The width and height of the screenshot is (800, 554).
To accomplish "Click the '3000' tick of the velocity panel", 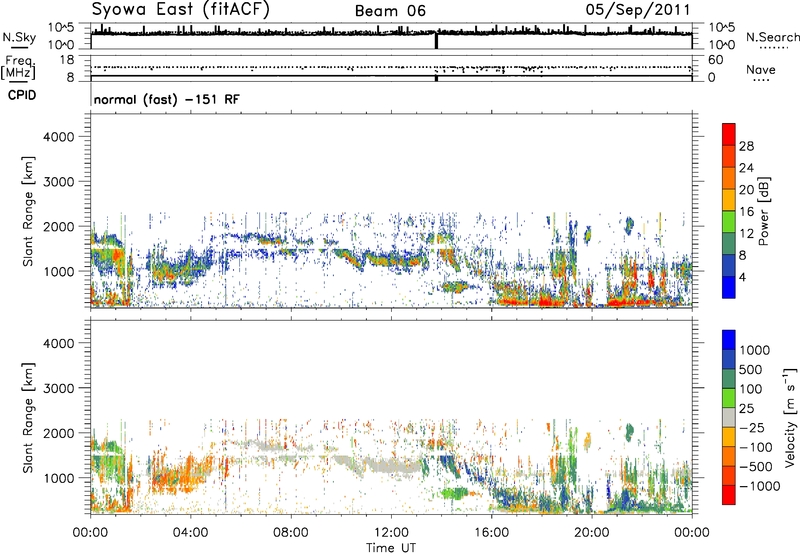I will [58, 388].
